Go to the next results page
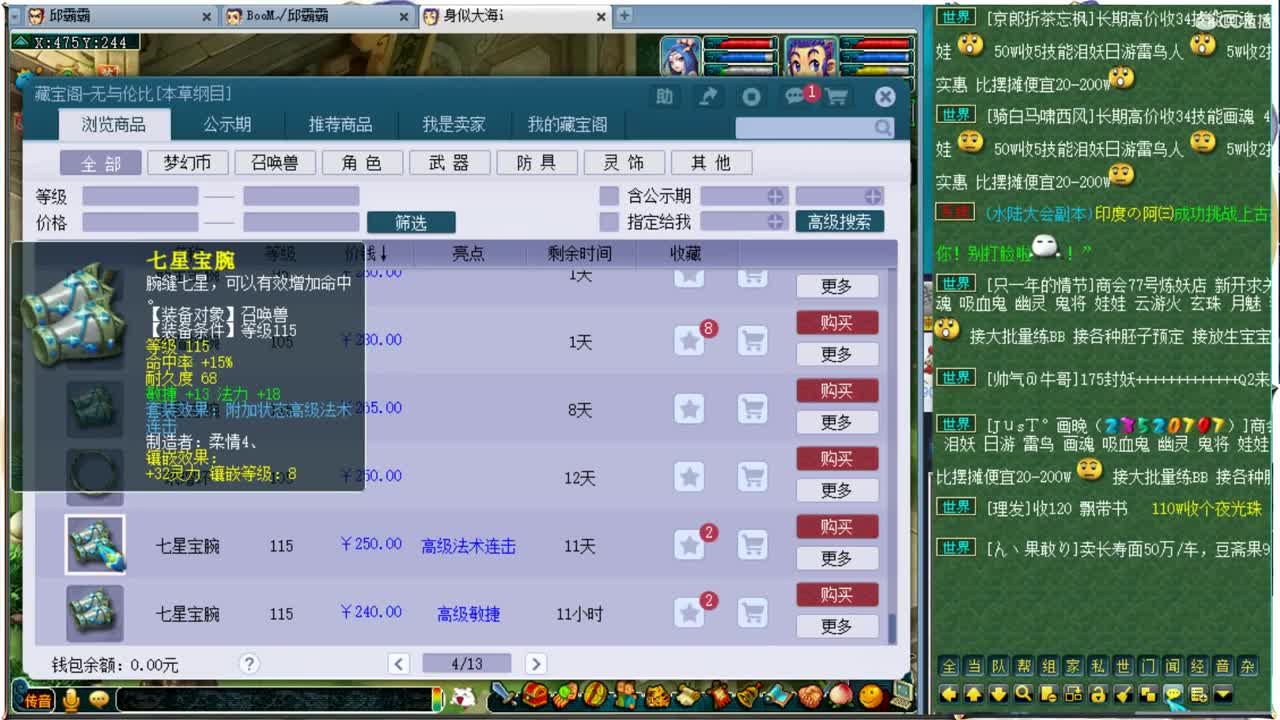The image size is (1280, 720). (x=536, y=663)
